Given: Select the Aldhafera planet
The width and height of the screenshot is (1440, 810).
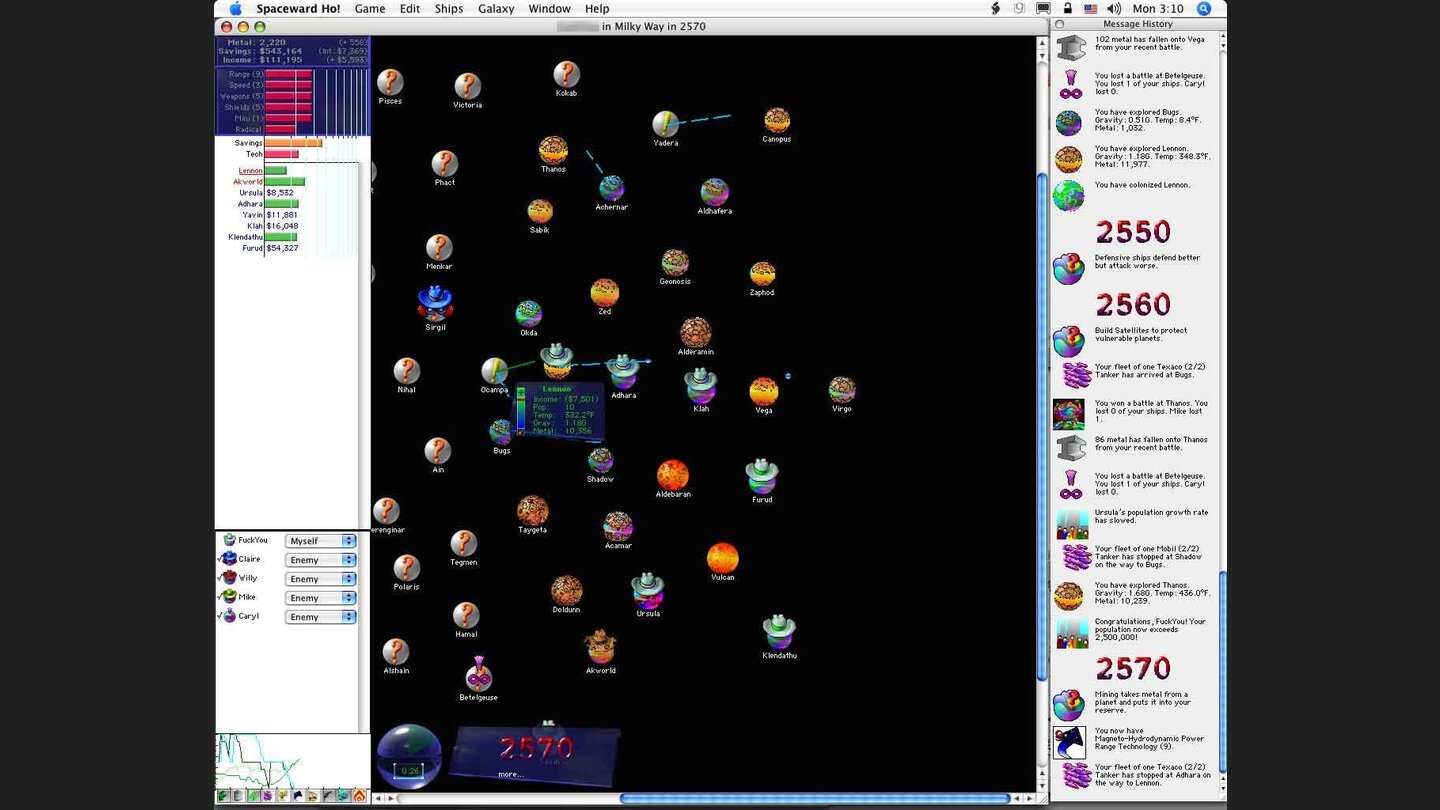Looking at the screenshot, I should tap(714, 192).
